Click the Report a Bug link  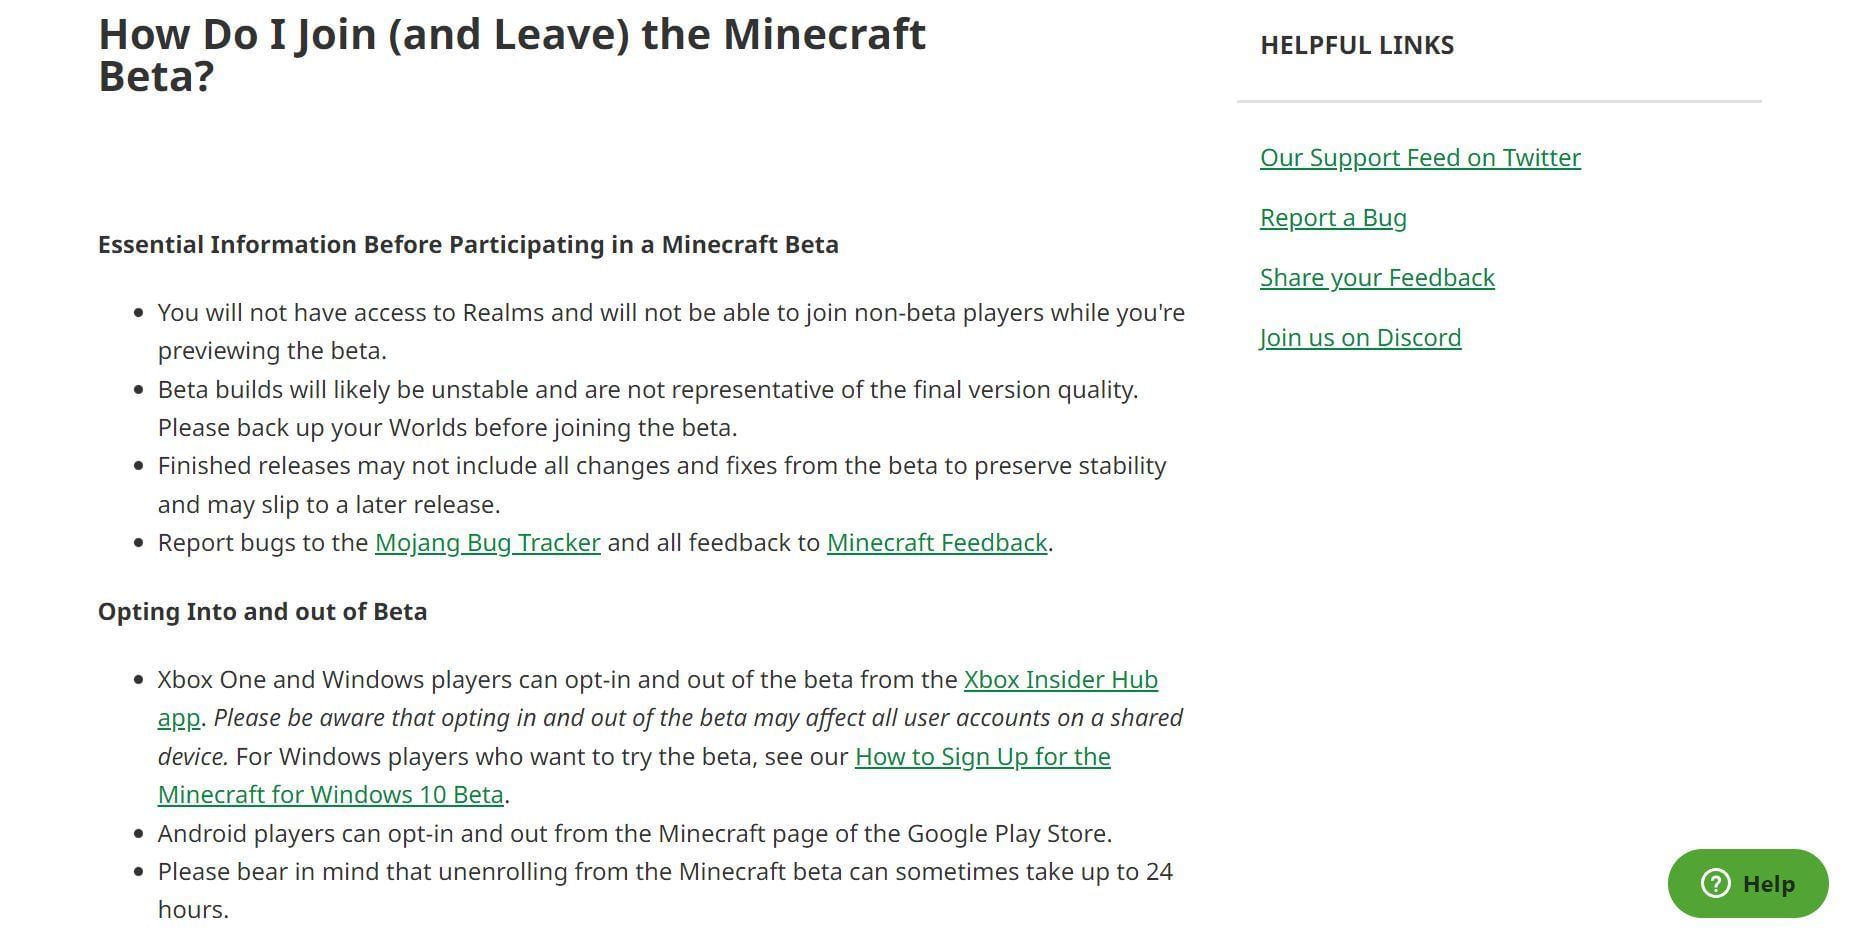point(1333,218)
